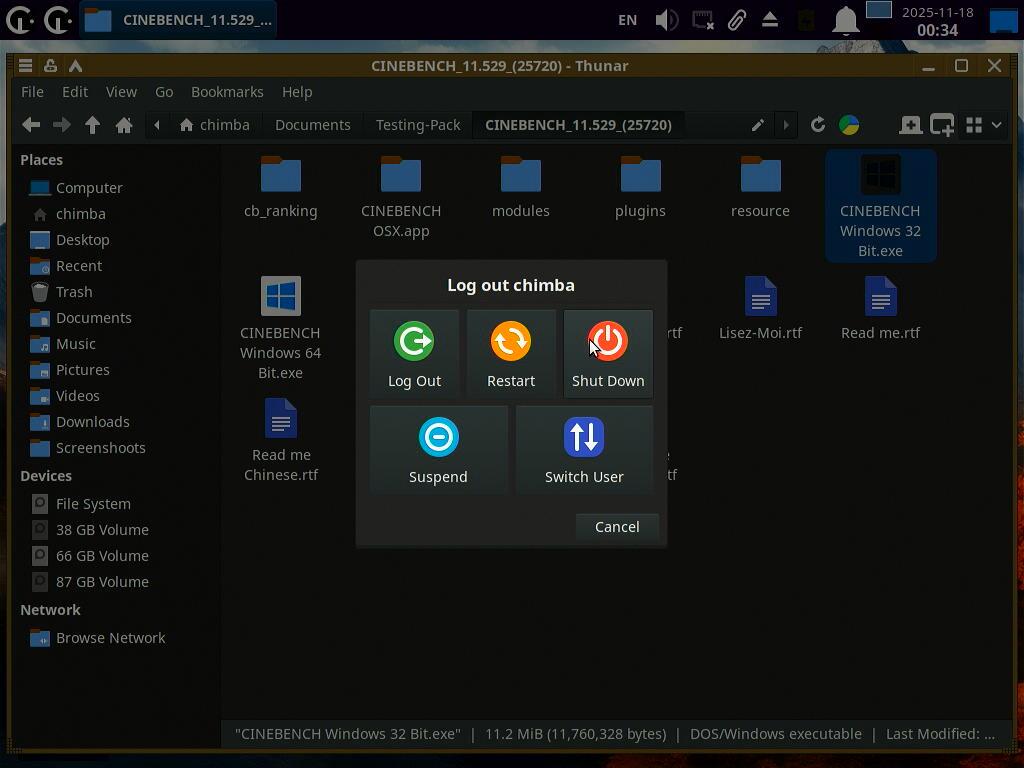Viewport: 1024px width, 768px height.
Task: Open the notifications bell icon
Action: [846, 20]
